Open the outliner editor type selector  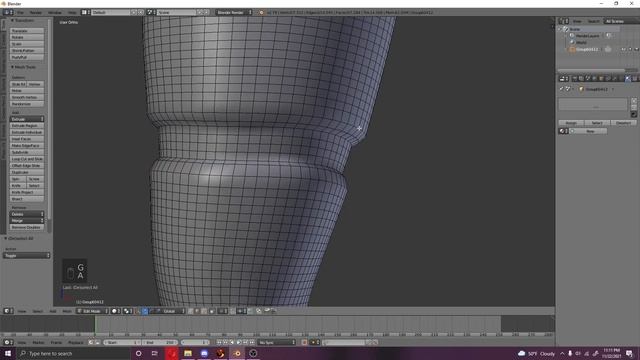(563, 21)
